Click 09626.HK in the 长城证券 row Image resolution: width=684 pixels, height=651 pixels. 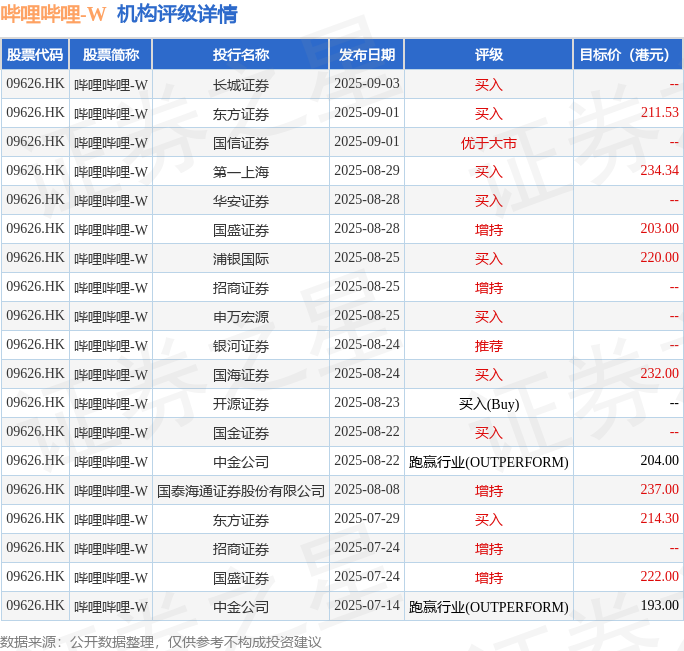click(x=35, y=83)
